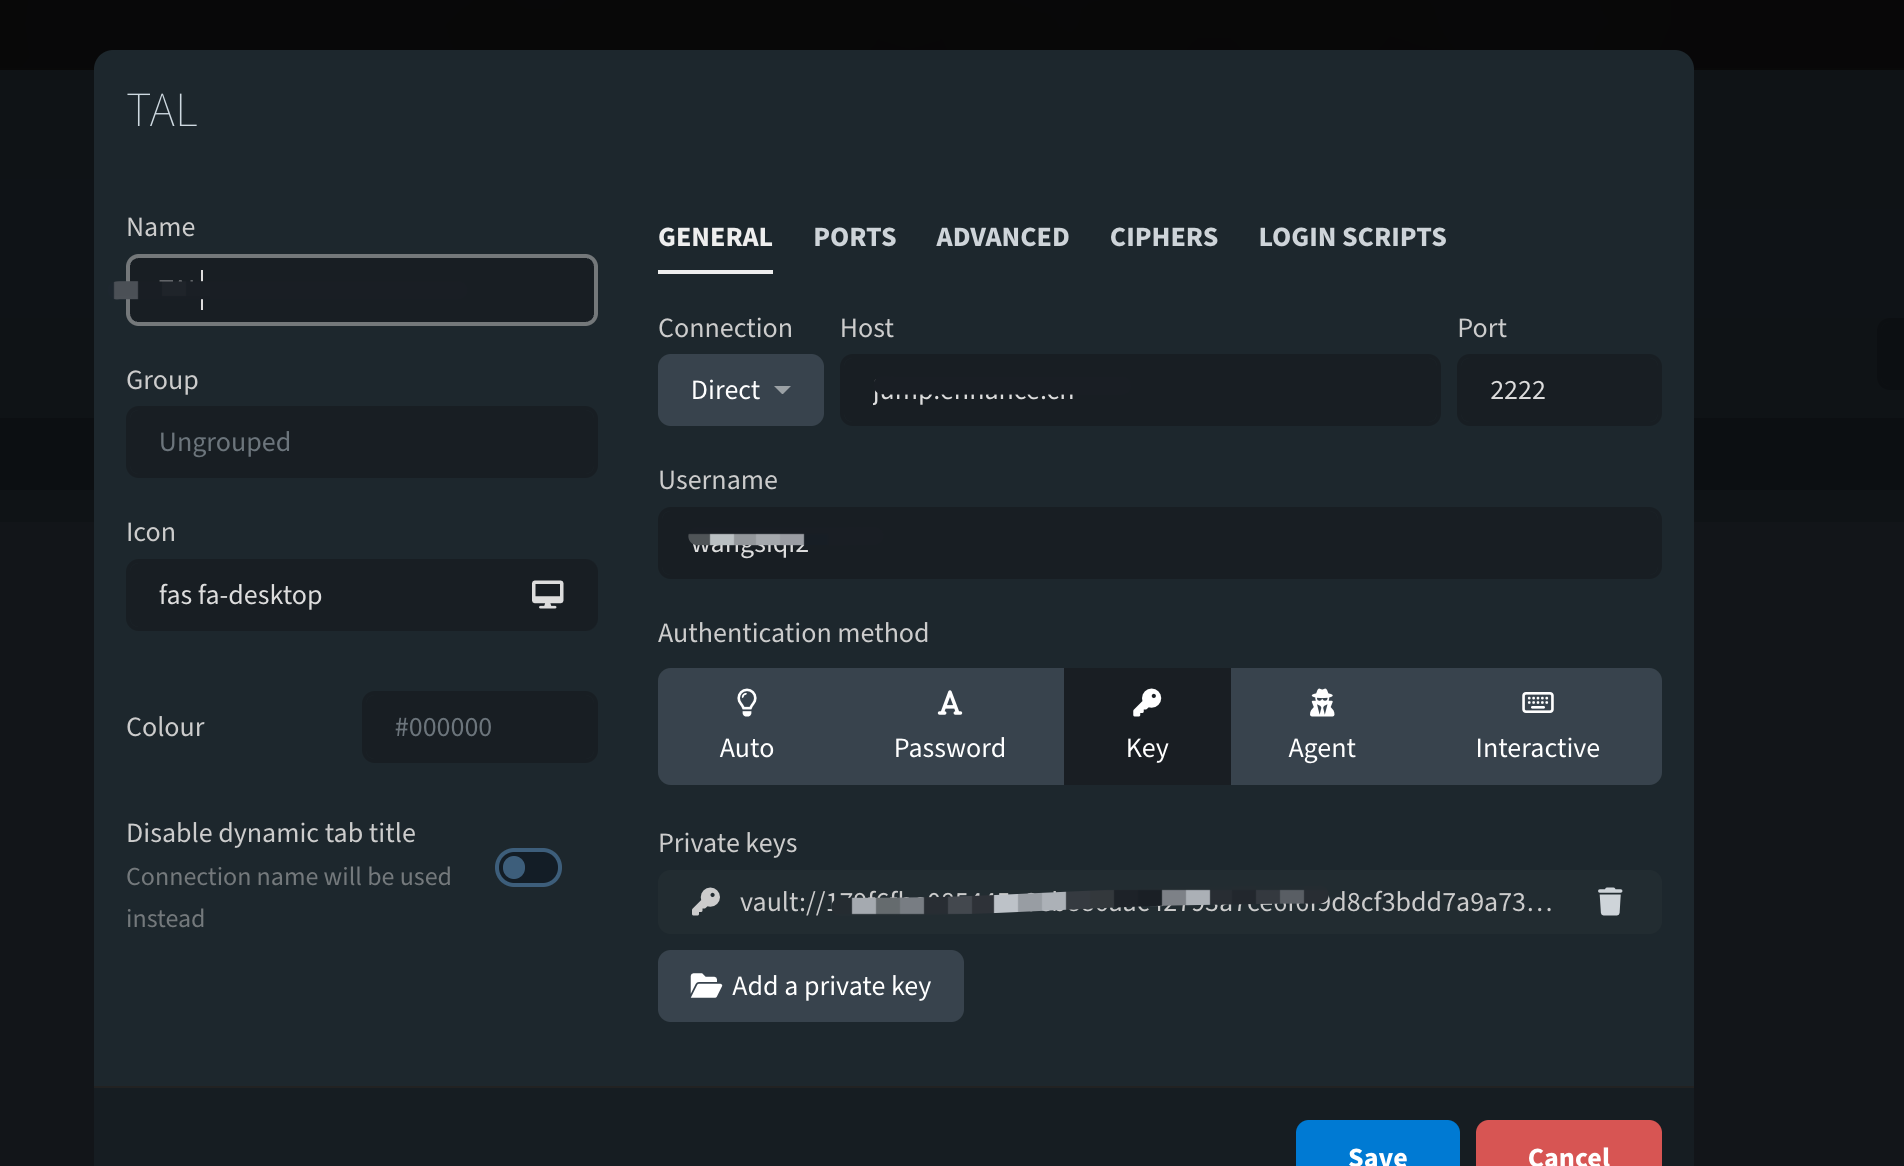Switch to the CIPHERS tab
This screenshot has height=1166, width=1904.
[x=1163, y=237]
